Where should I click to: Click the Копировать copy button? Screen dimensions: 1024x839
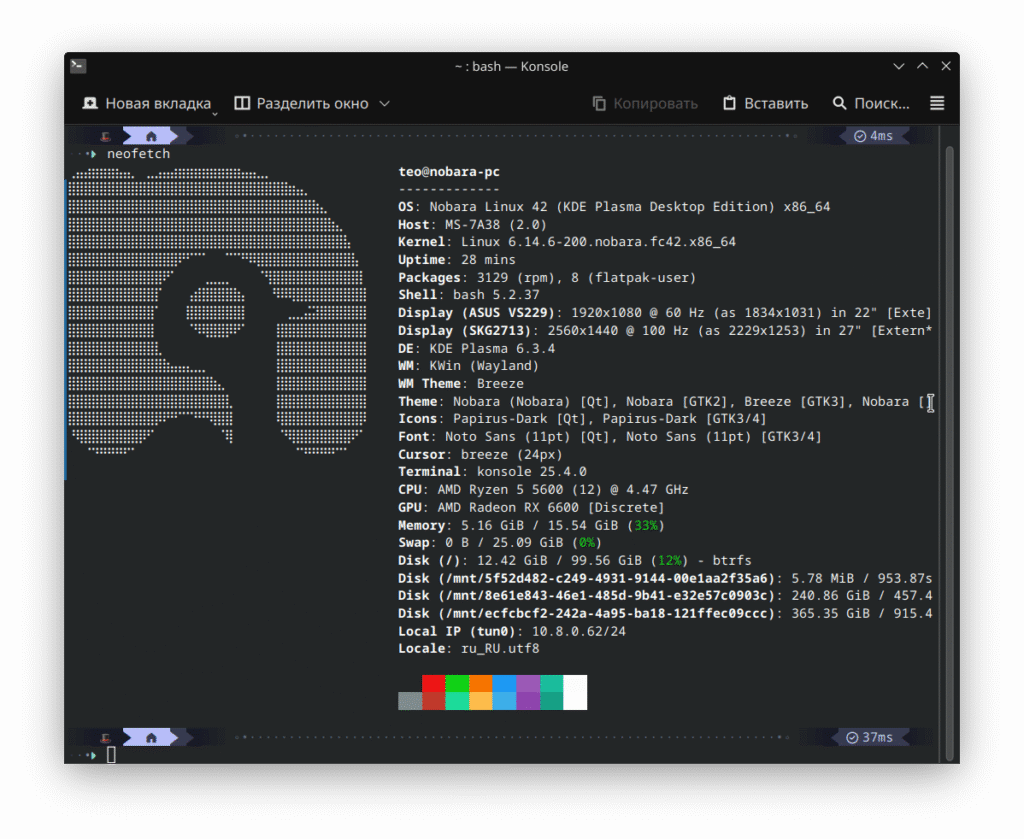click(645, 103)
